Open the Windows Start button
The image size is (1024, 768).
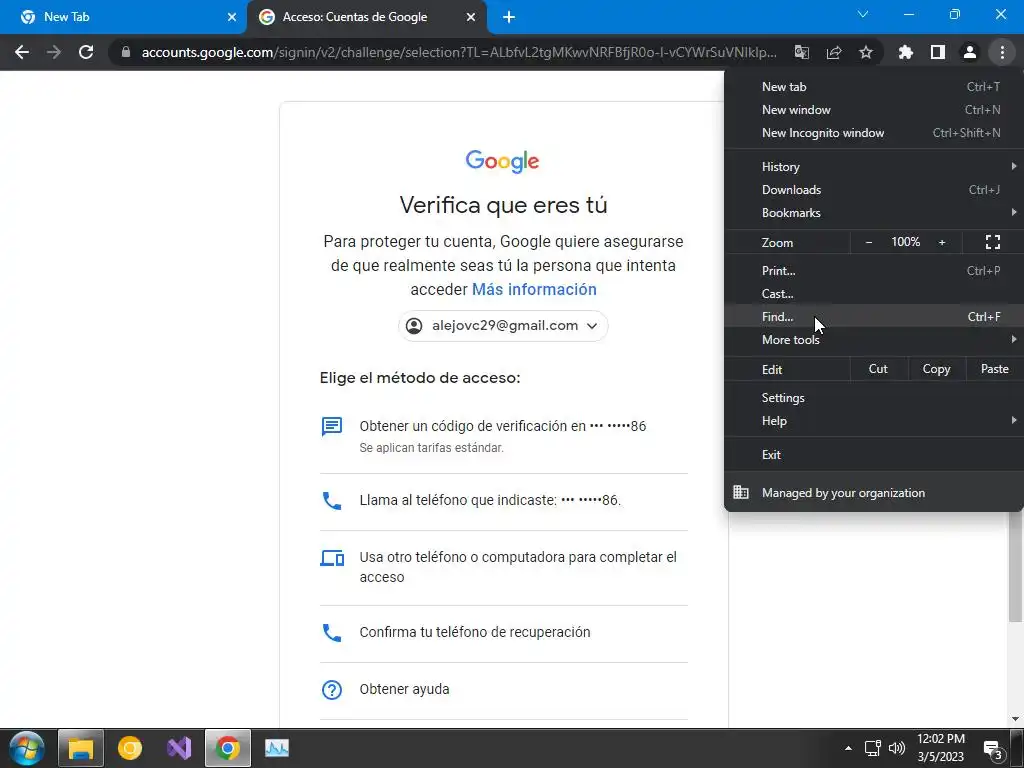(27, 748)
